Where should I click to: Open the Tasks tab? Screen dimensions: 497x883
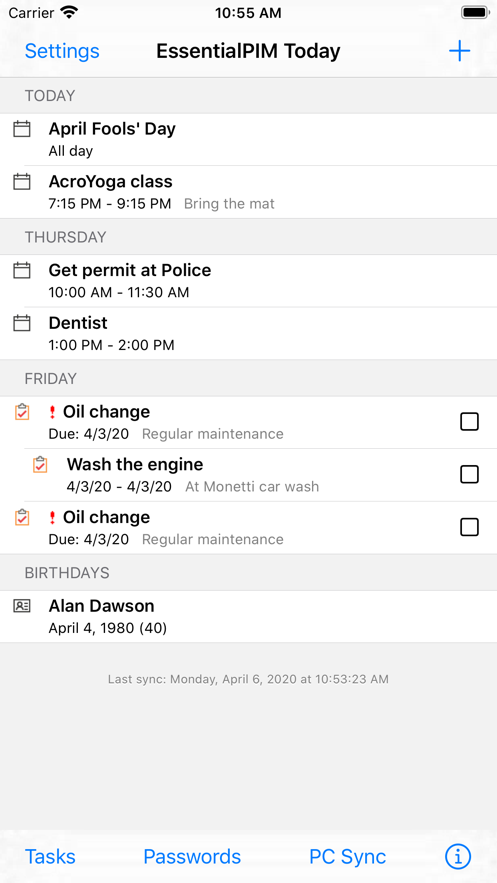point(50,857)
